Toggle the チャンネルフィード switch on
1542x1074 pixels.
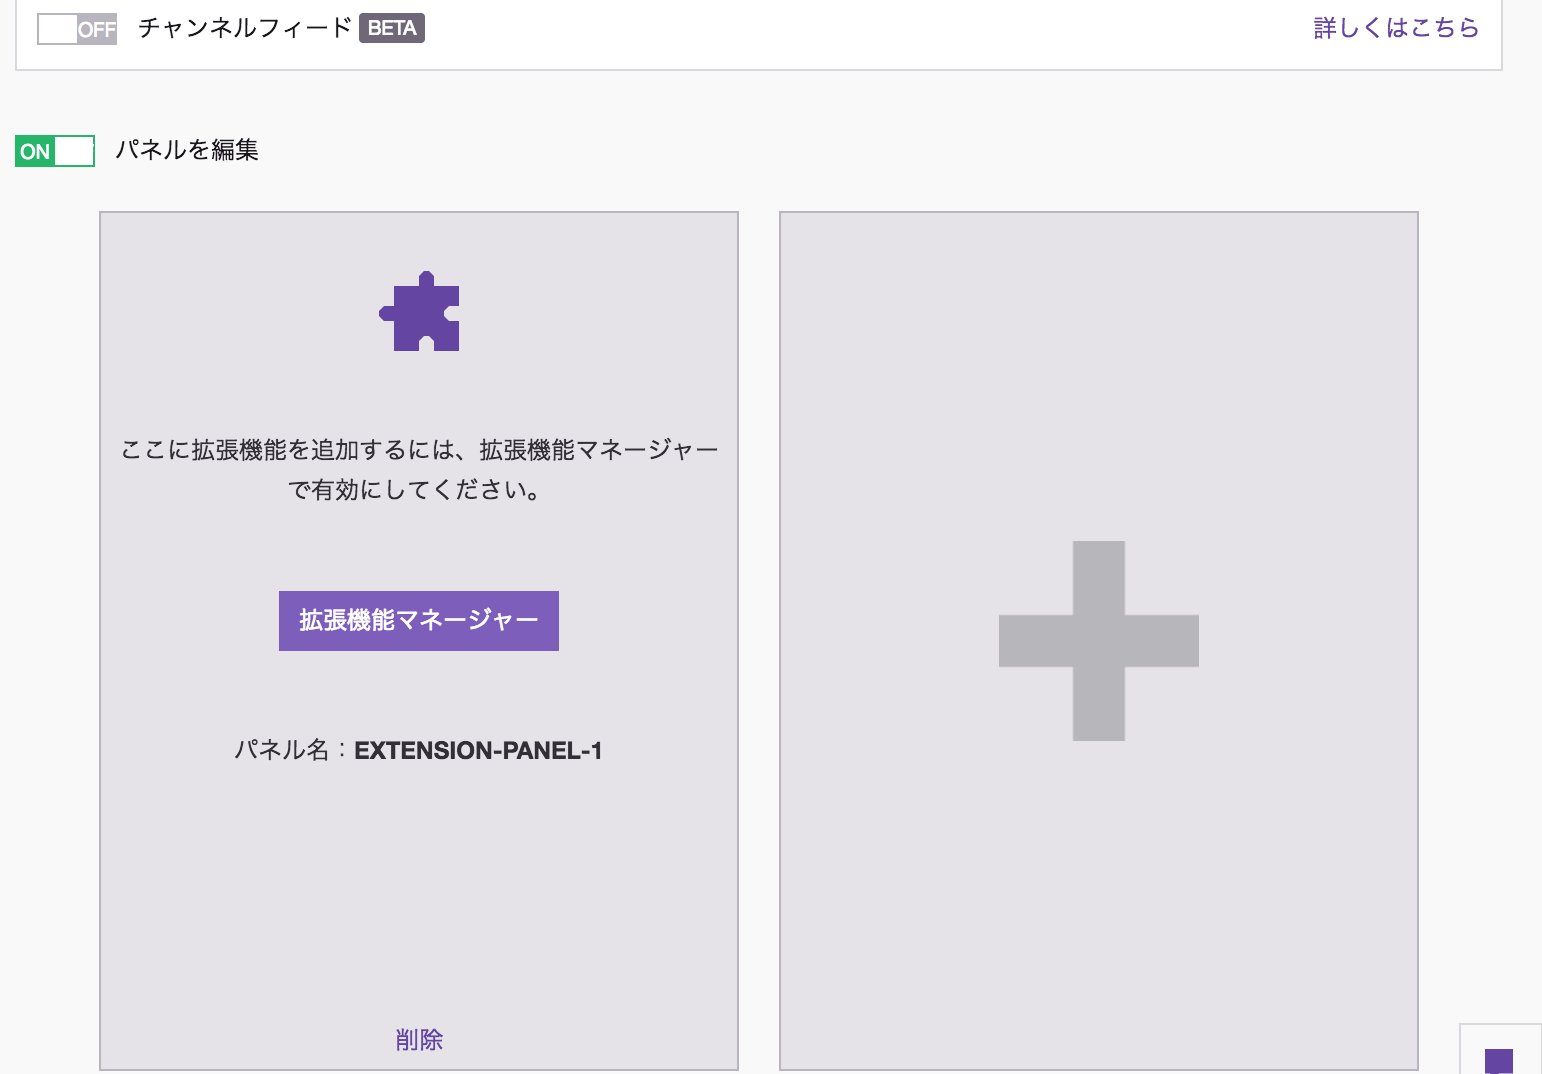point(77,29)
